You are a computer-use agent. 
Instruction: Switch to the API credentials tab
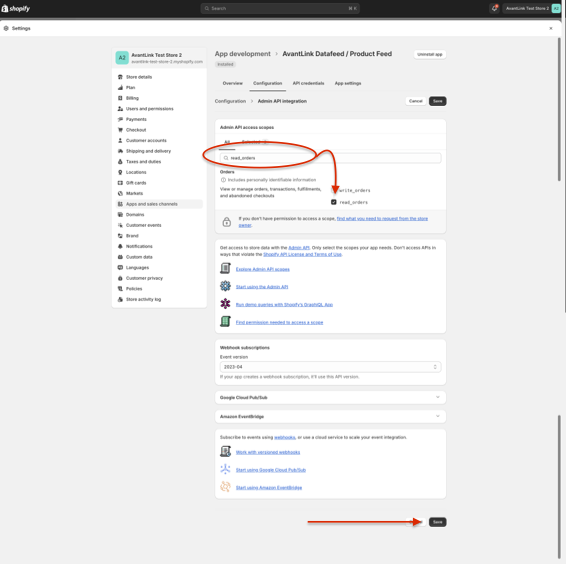[308, 83]
